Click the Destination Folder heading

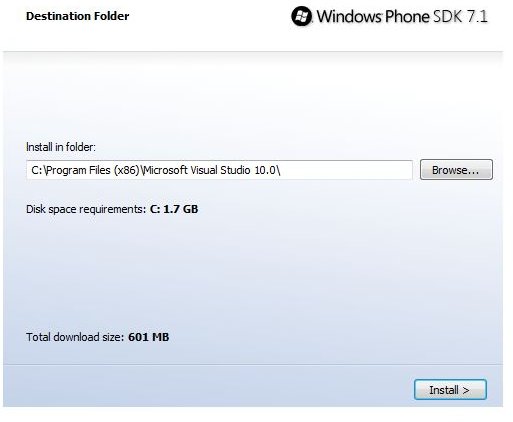pos(77,16)
